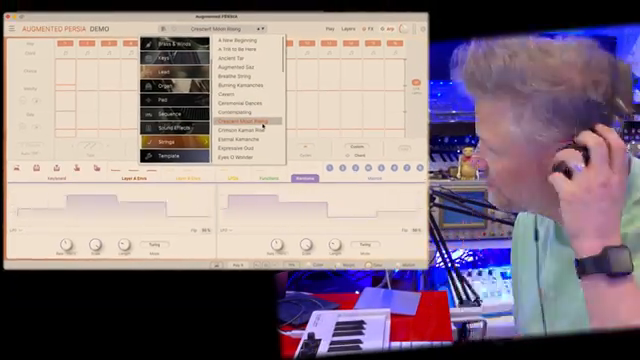Select the Chord radio option
The image size is (640, 360).
click(x=347, y=156)
